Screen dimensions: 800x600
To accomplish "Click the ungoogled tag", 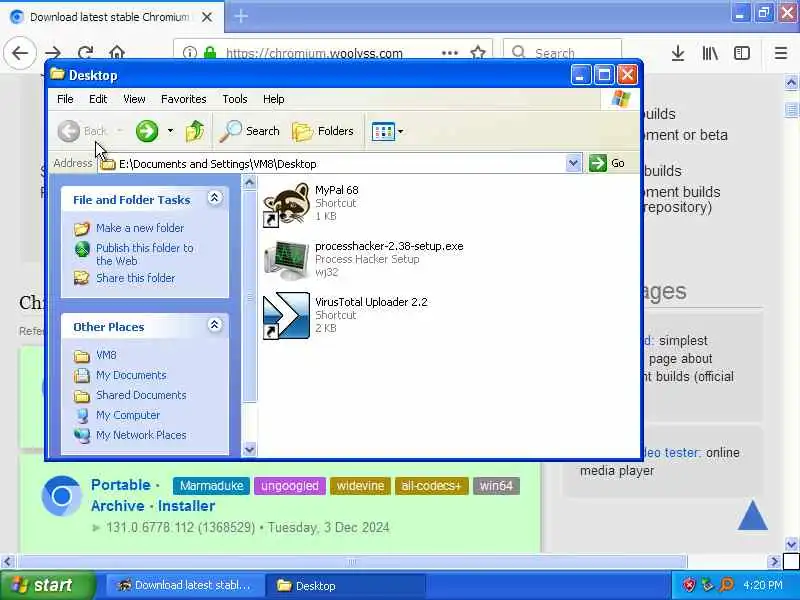I will click(290, 486).
